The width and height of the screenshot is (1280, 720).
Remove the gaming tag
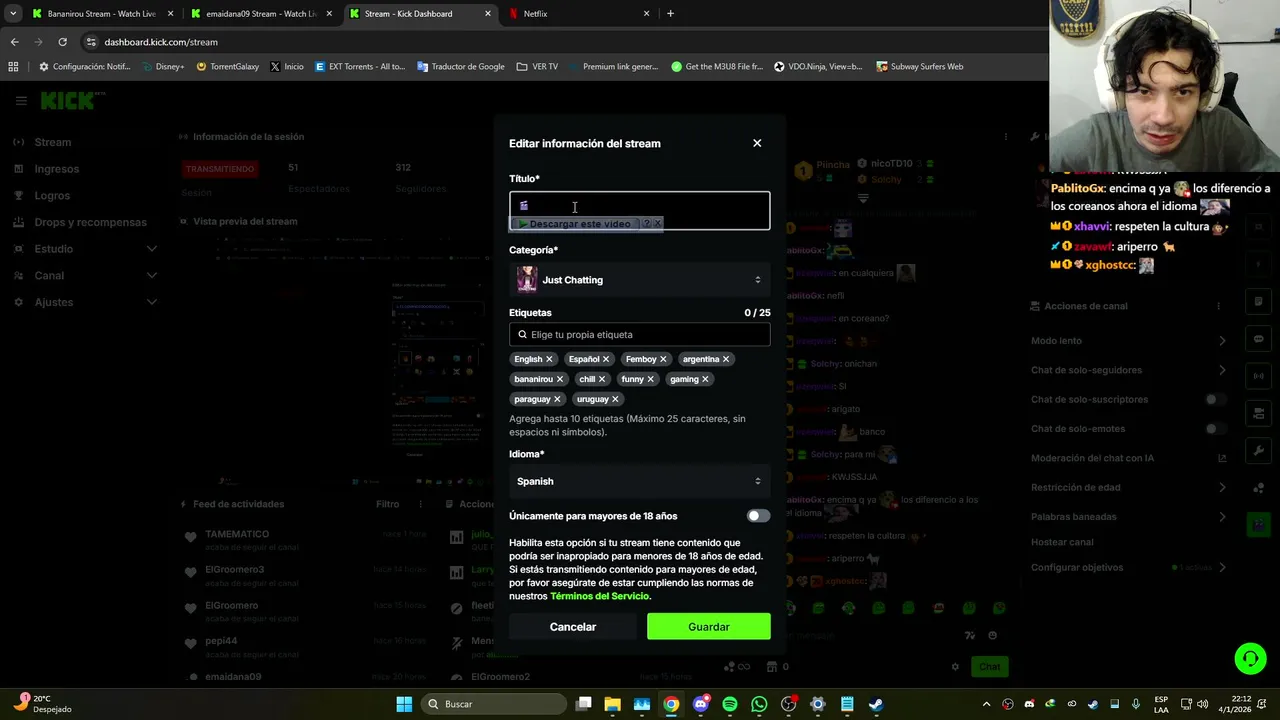705,379
